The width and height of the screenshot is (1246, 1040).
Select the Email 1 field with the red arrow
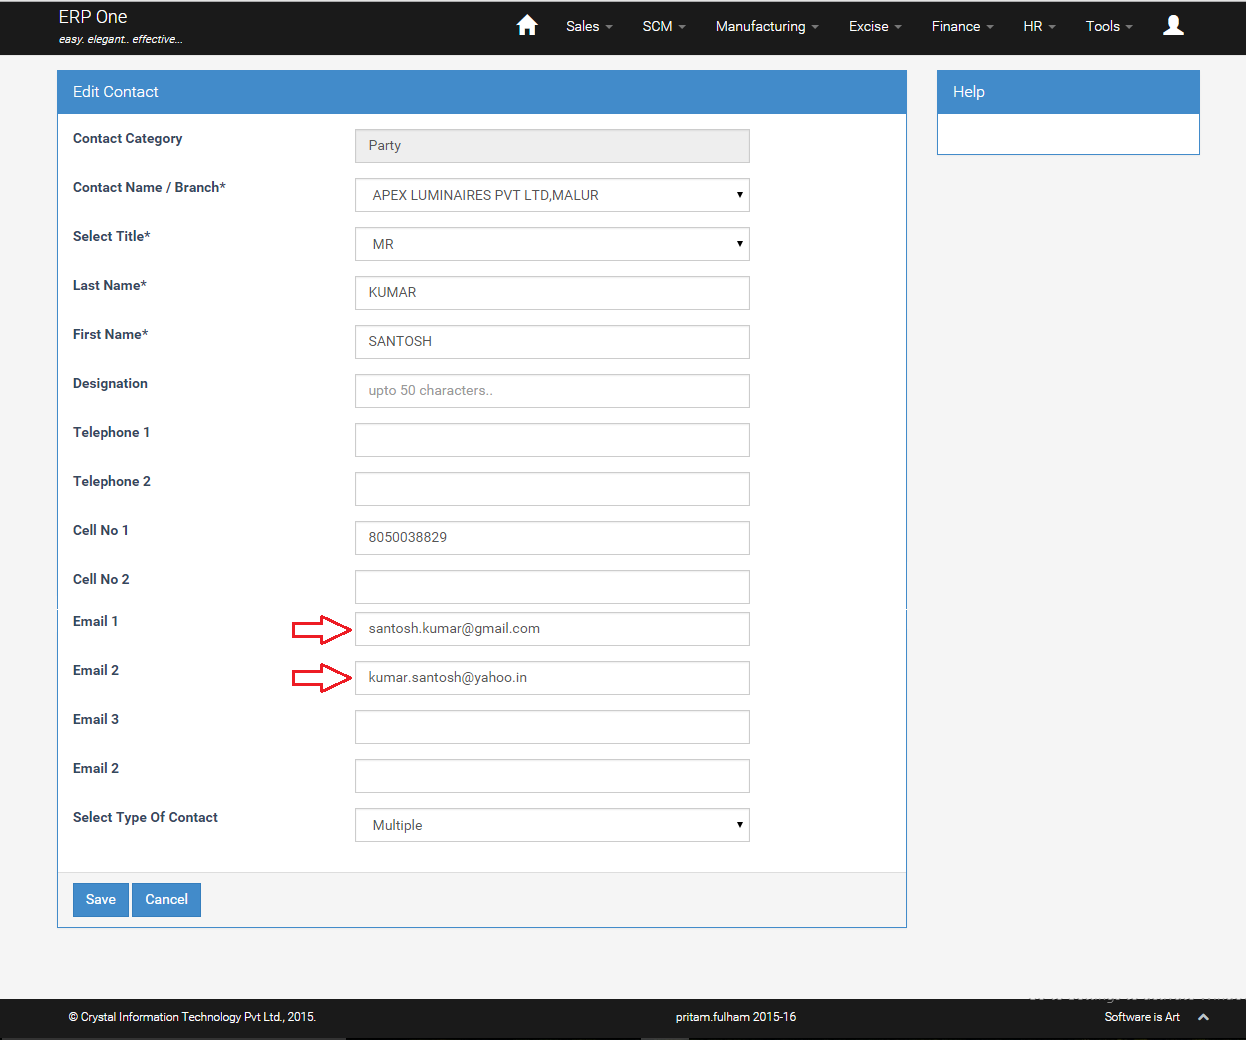point(552,629)
